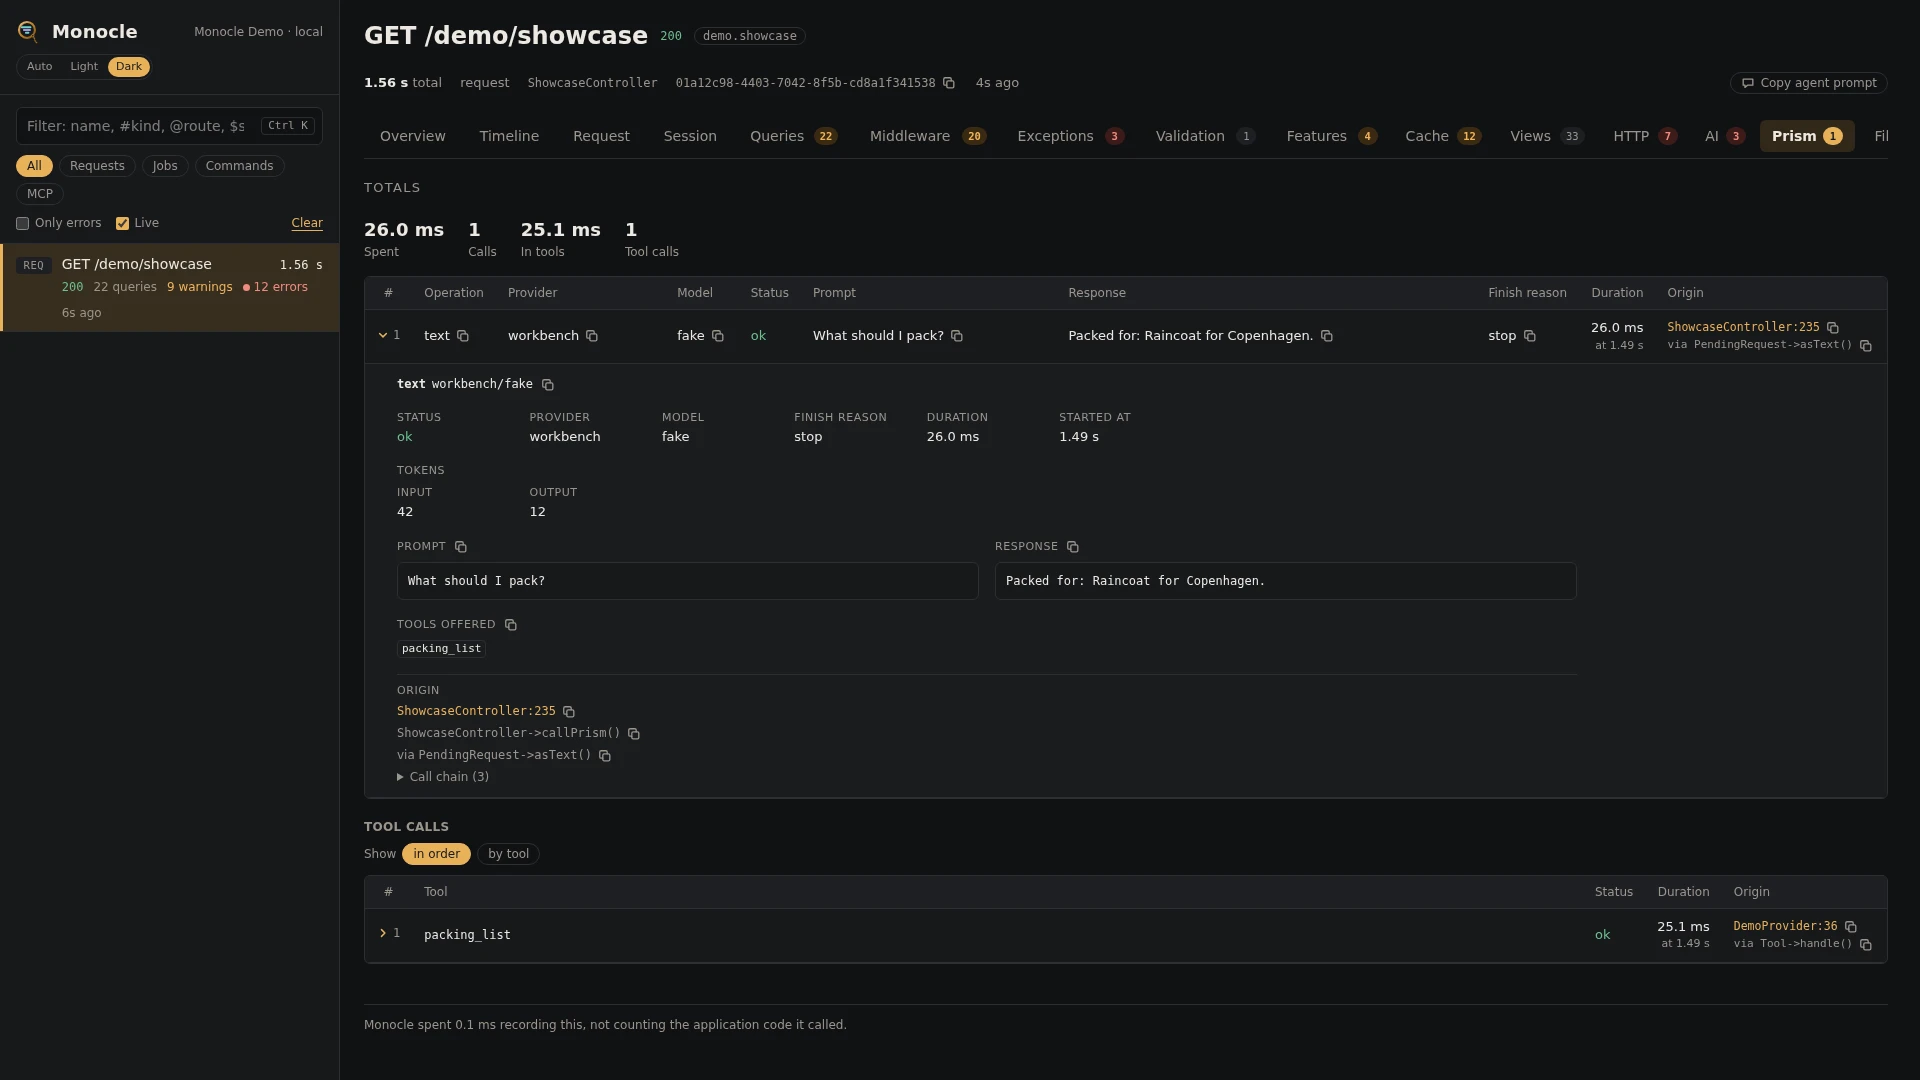1920x1080 pixels.
Task: Copy the workbench provider value in row 1
Action: [x=592, y=336]
